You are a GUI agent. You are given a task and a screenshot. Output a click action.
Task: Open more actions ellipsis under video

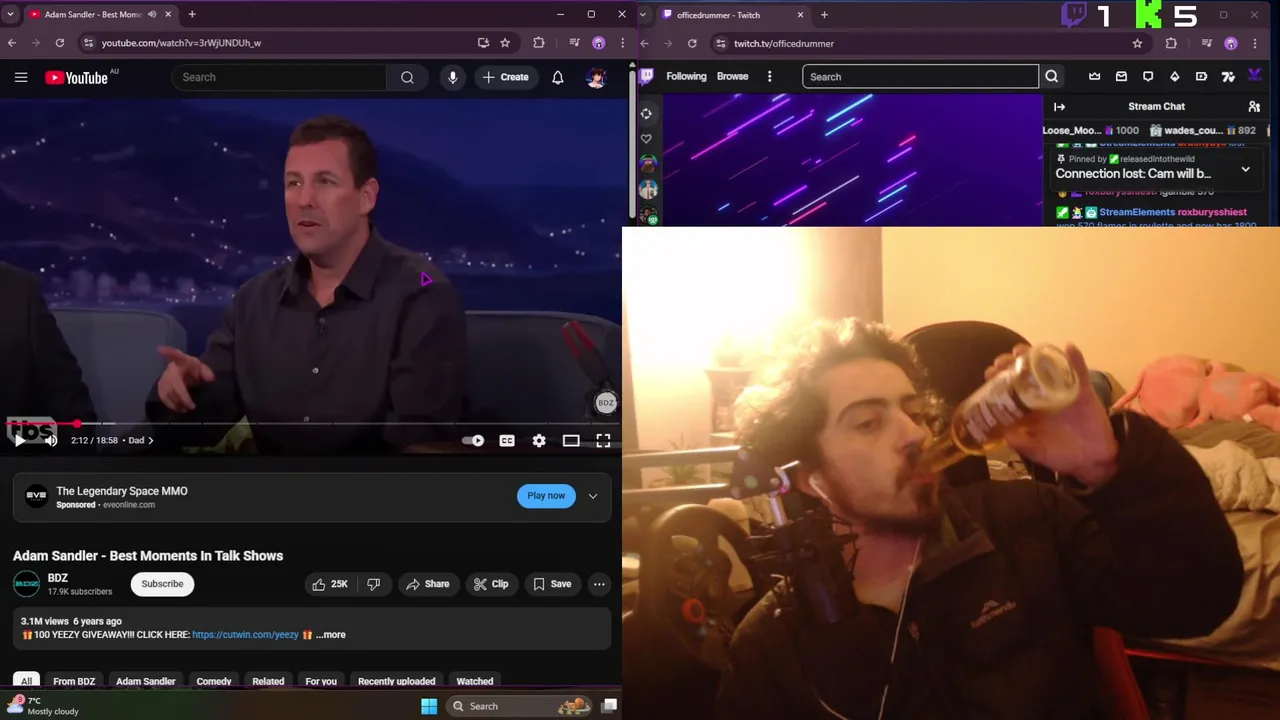599,584
